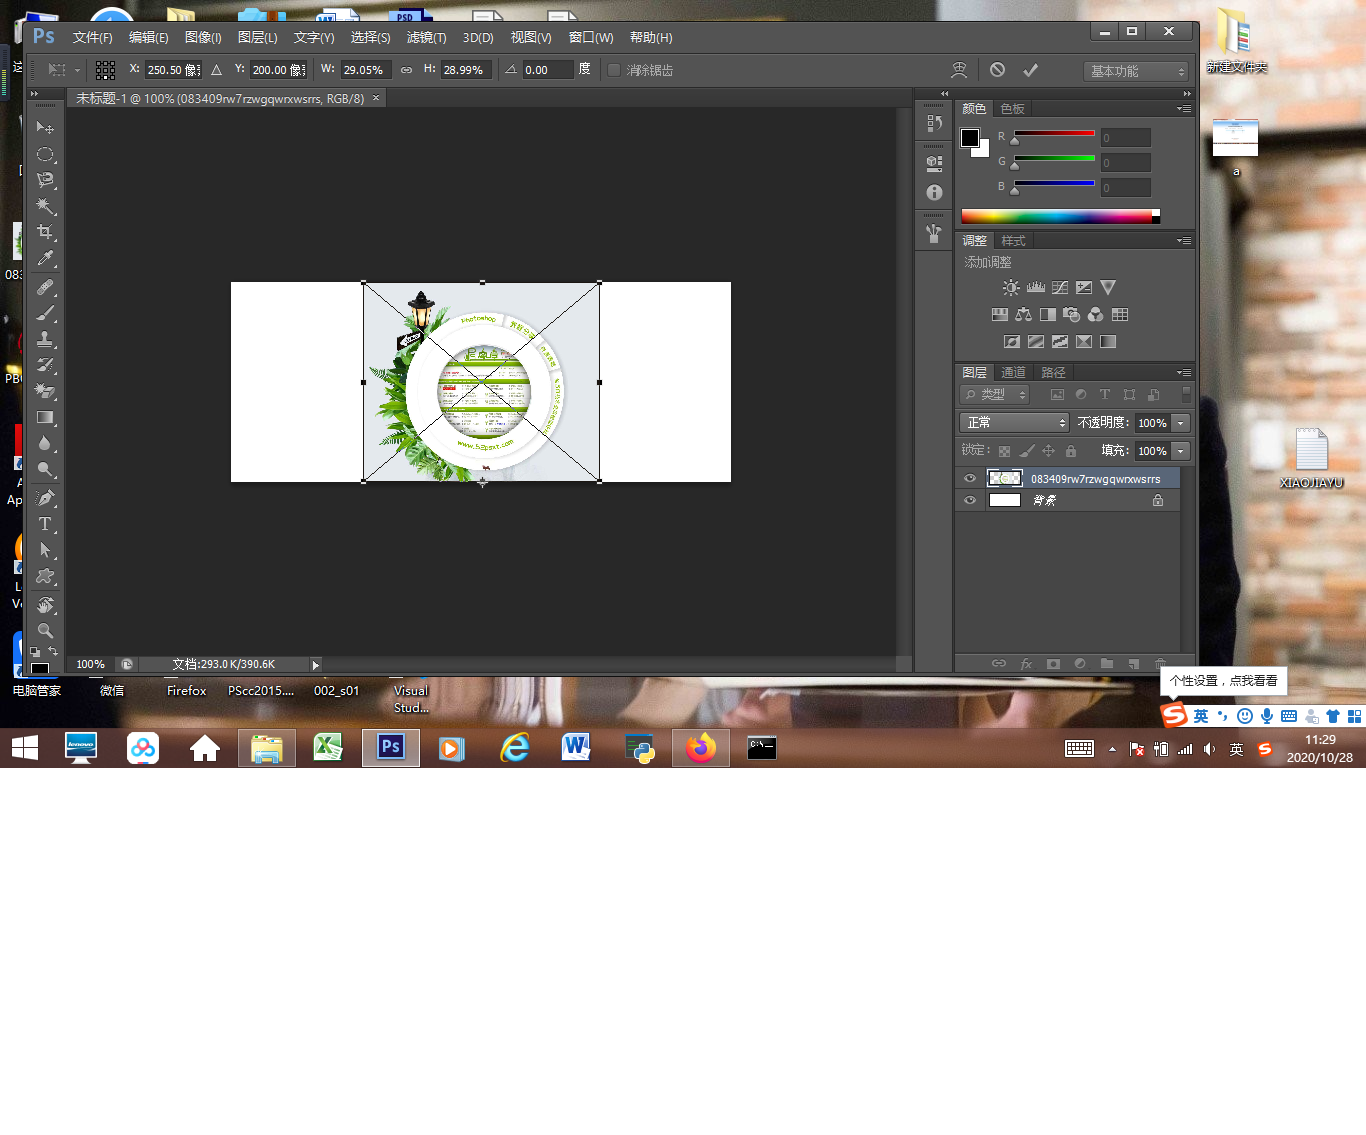Expand status bar info arrow
Image resolution: width=1366 pixels, height=1135 pixels.
click(x=316, y=665)
